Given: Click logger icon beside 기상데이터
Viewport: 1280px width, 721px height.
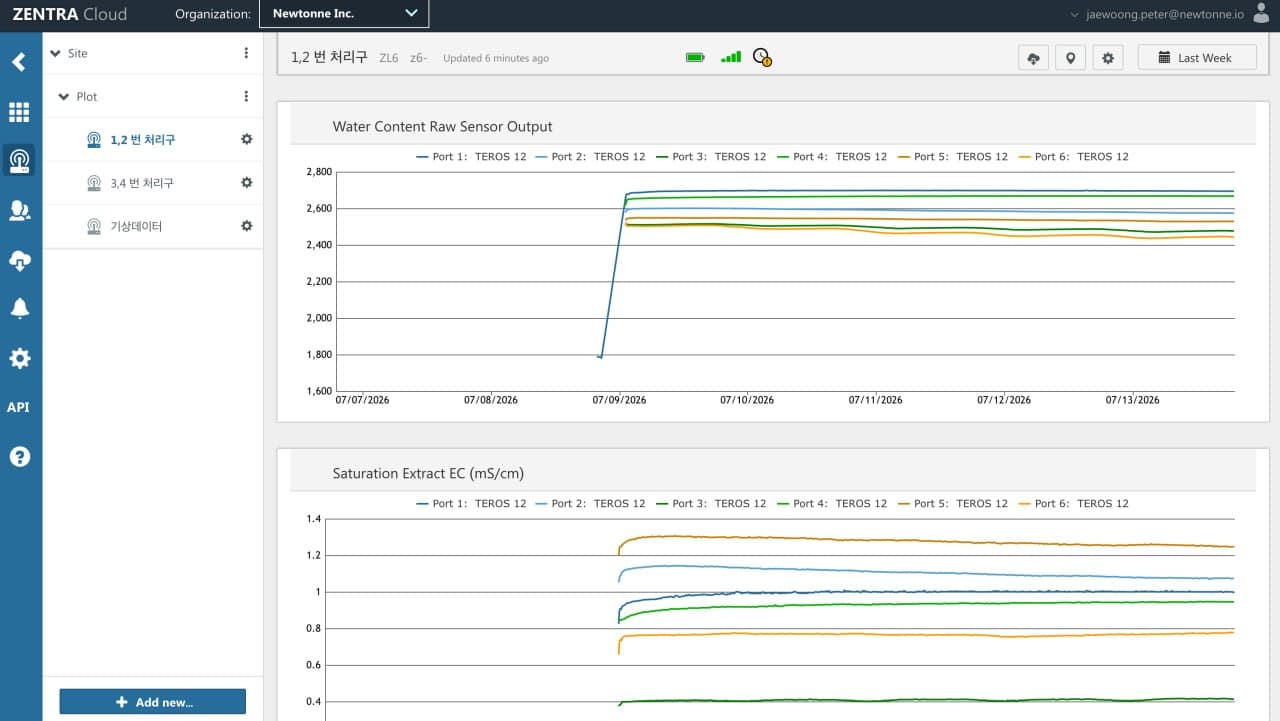Looking at the screenshot, I should [94, 227].
